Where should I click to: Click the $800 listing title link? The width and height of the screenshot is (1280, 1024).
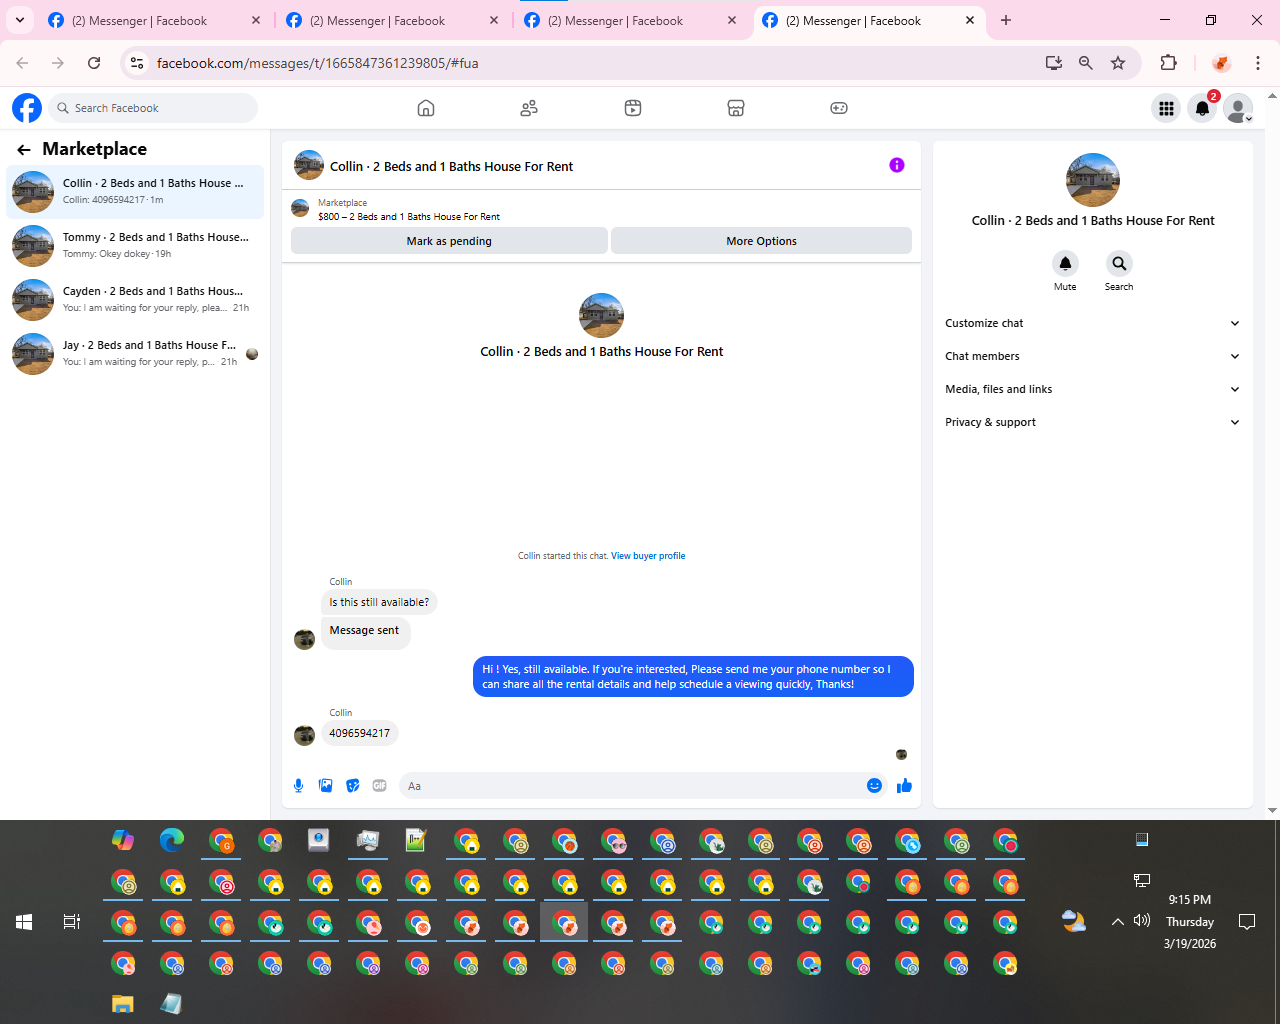409,217
